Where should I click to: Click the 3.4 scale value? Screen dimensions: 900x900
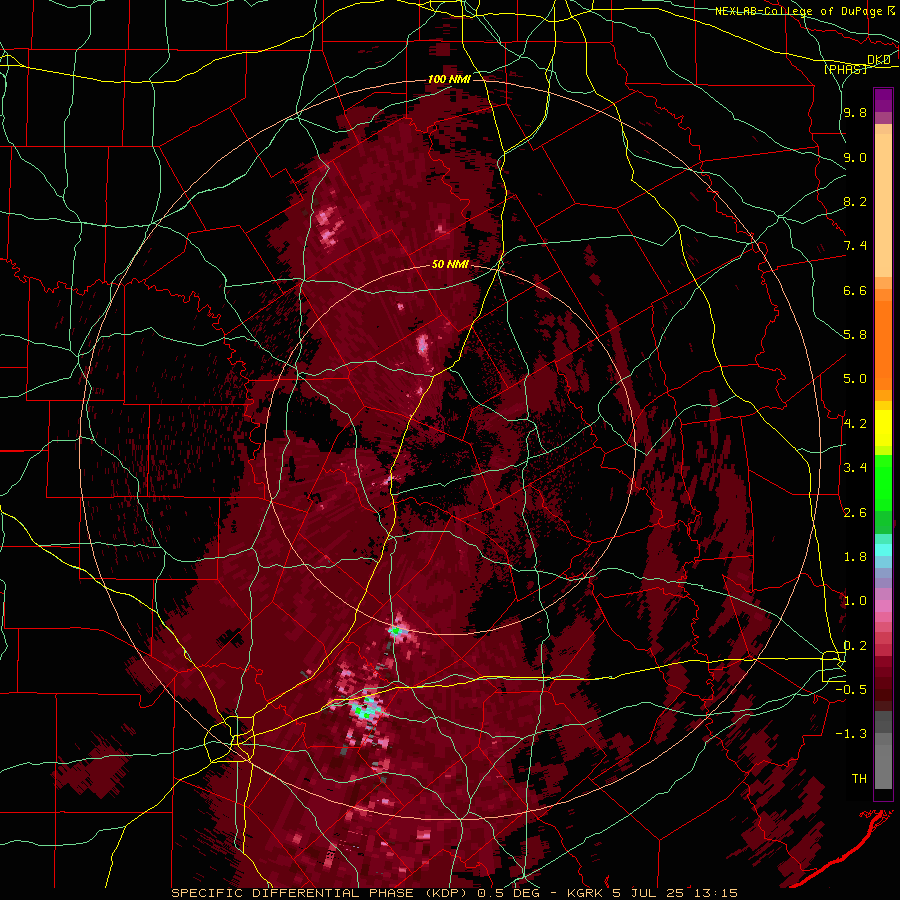(x=855, y=468)
